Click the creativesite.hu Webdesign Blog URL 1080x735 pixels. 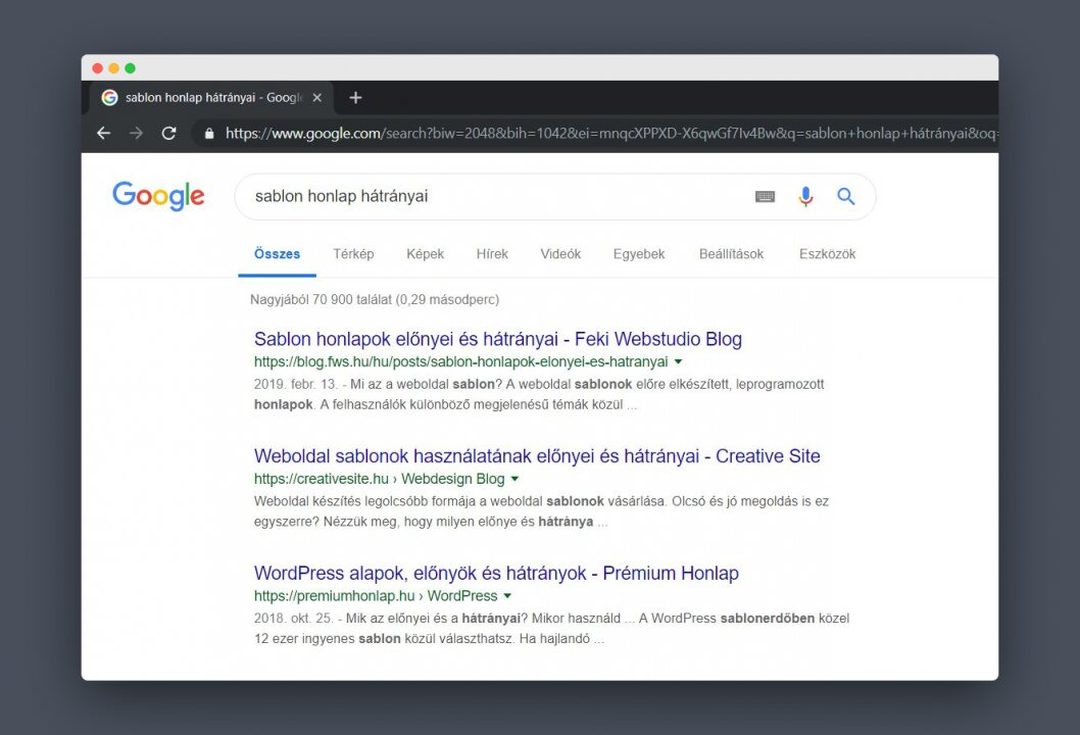pos(380,479)
